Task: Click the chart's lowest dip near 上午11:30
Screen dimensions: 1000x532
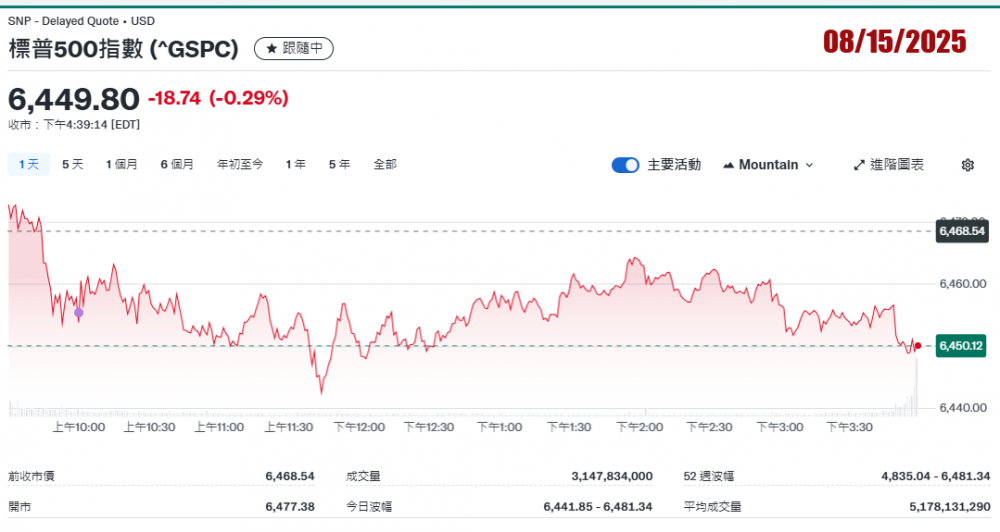Action: [x=321, y=391]
